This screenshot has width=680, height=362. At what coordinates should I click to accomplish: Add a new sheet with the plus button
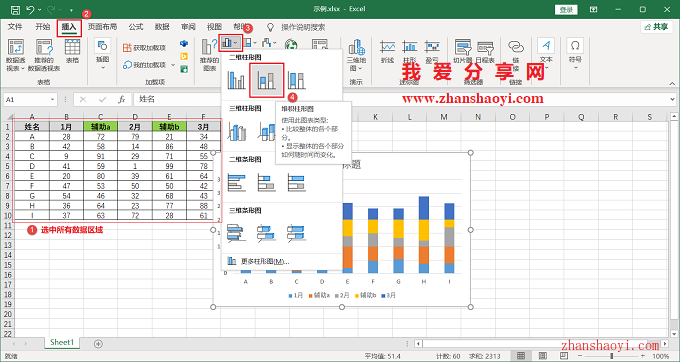tap(98, 344)
